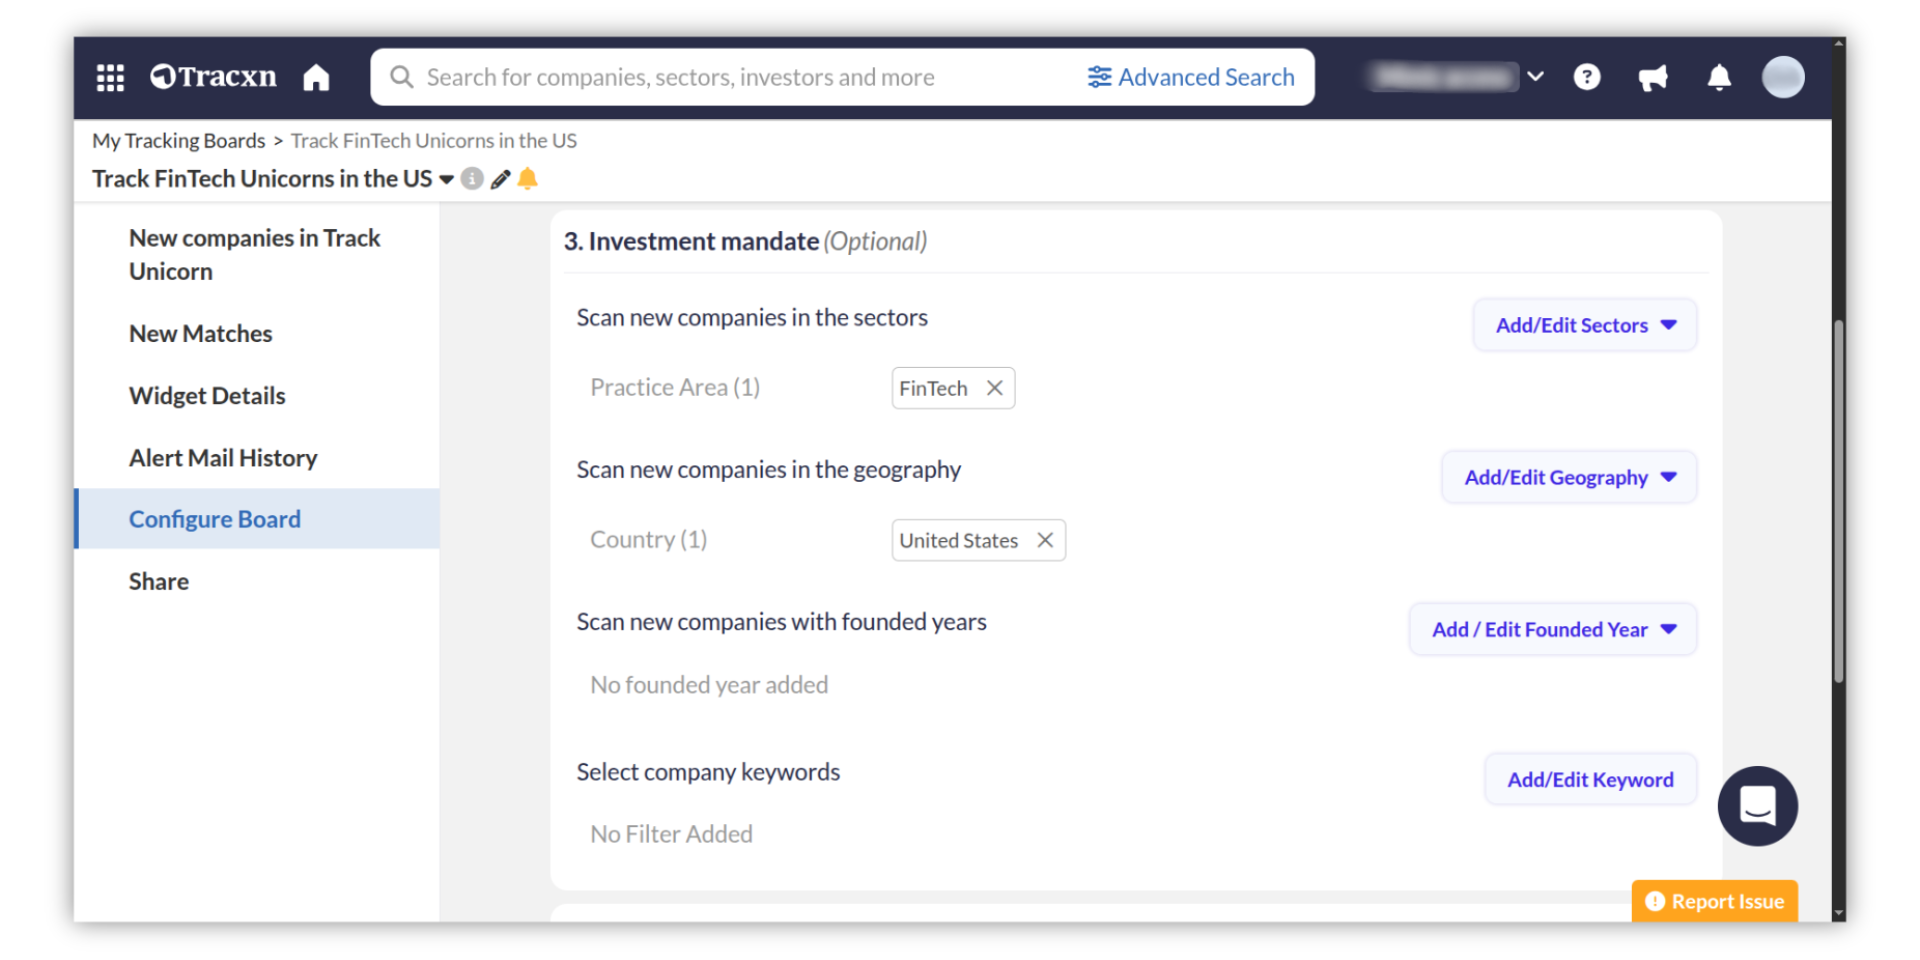Click the Add/Edit Keyword button
Viewport: 1920px width, 960px height.
point(1590,780)
